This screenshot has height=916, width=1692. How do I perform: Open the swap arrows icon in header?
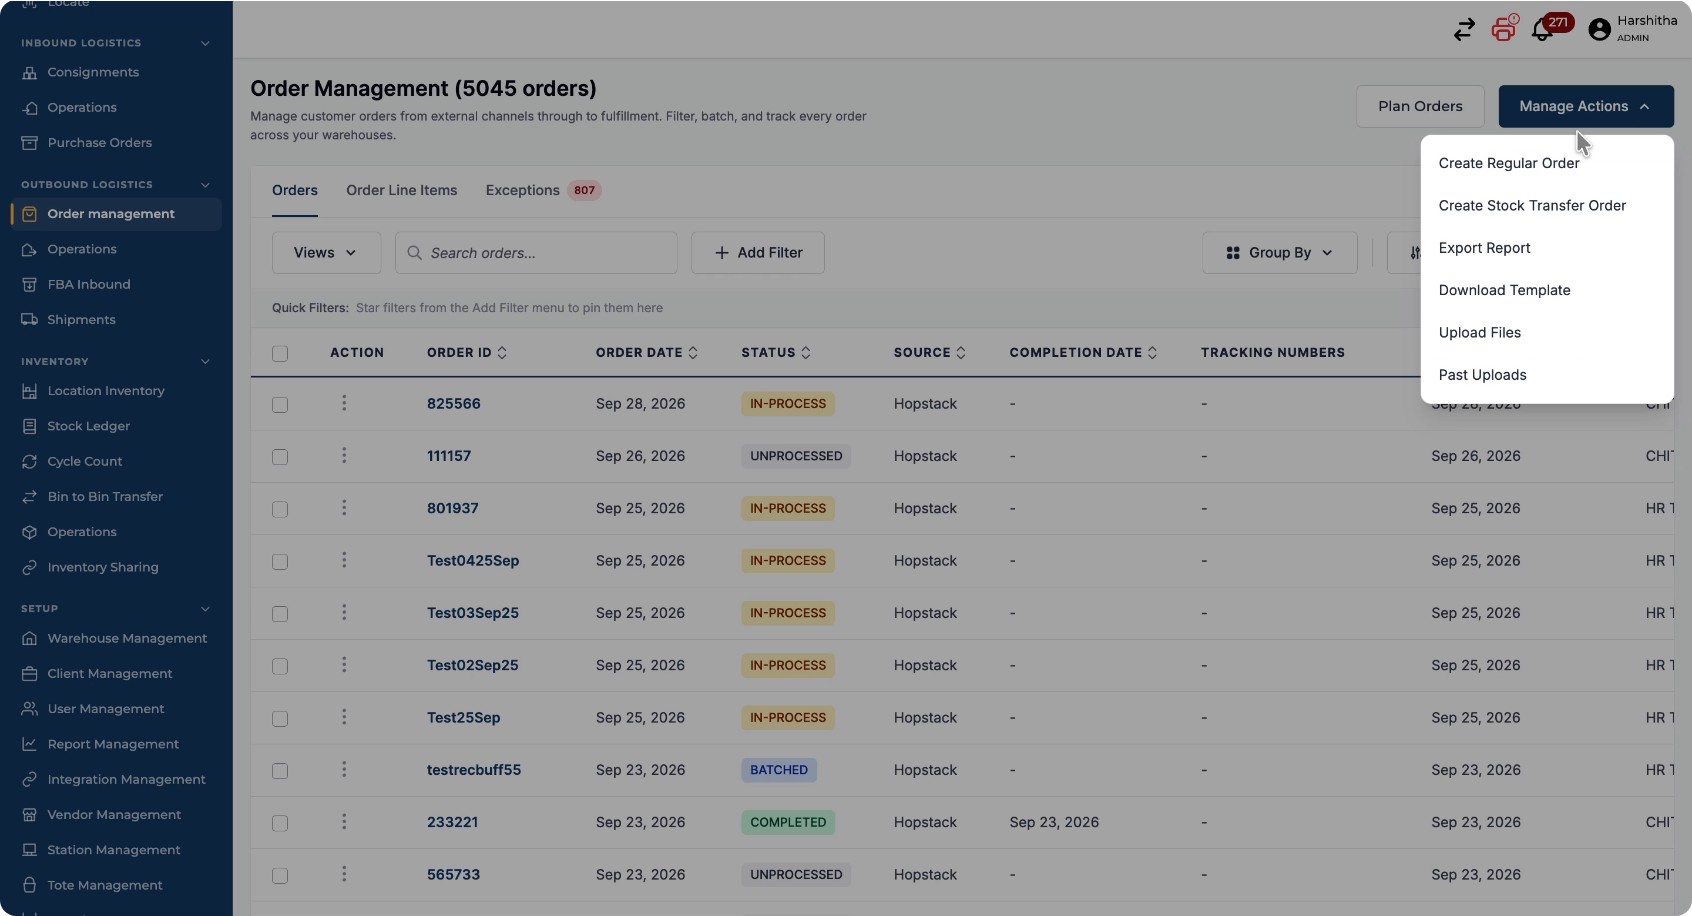click(x=1464, y=30)
